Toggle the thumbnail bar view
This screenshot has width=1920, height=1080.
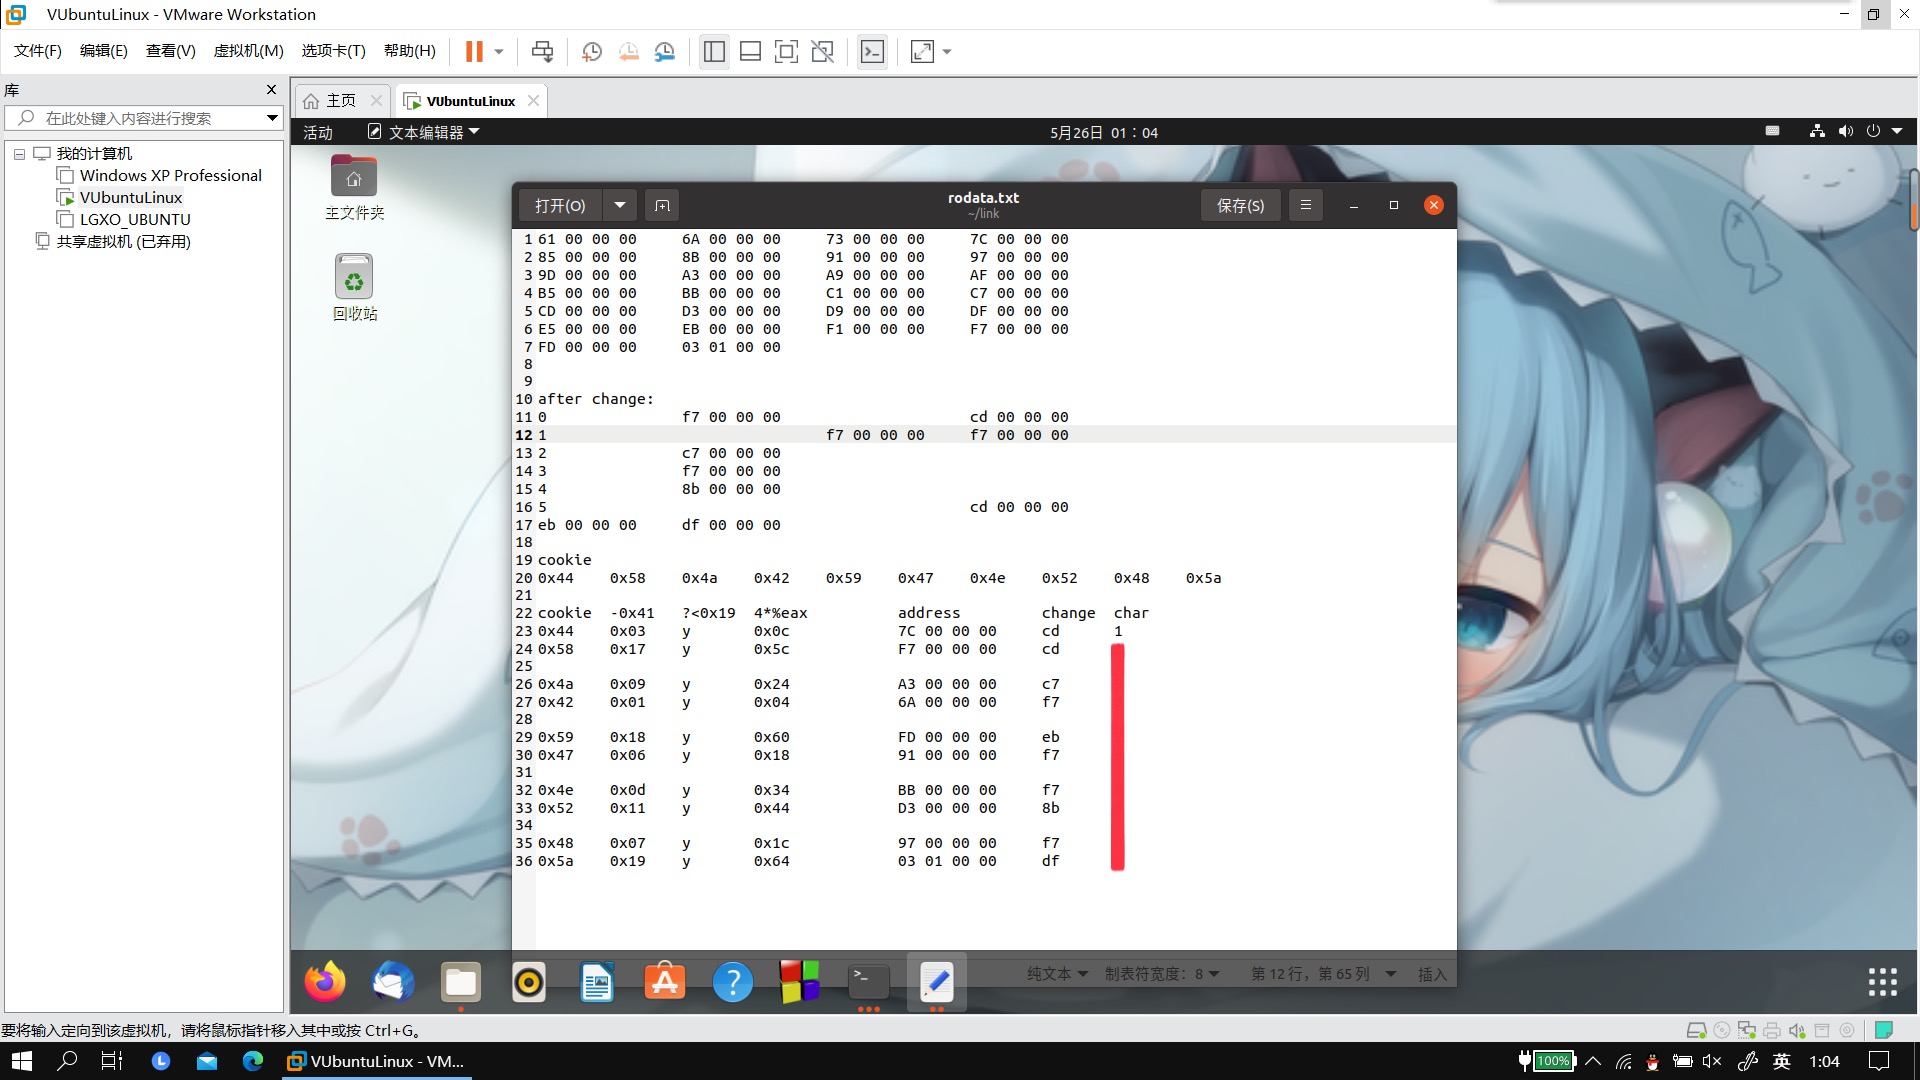click(750, 51)
